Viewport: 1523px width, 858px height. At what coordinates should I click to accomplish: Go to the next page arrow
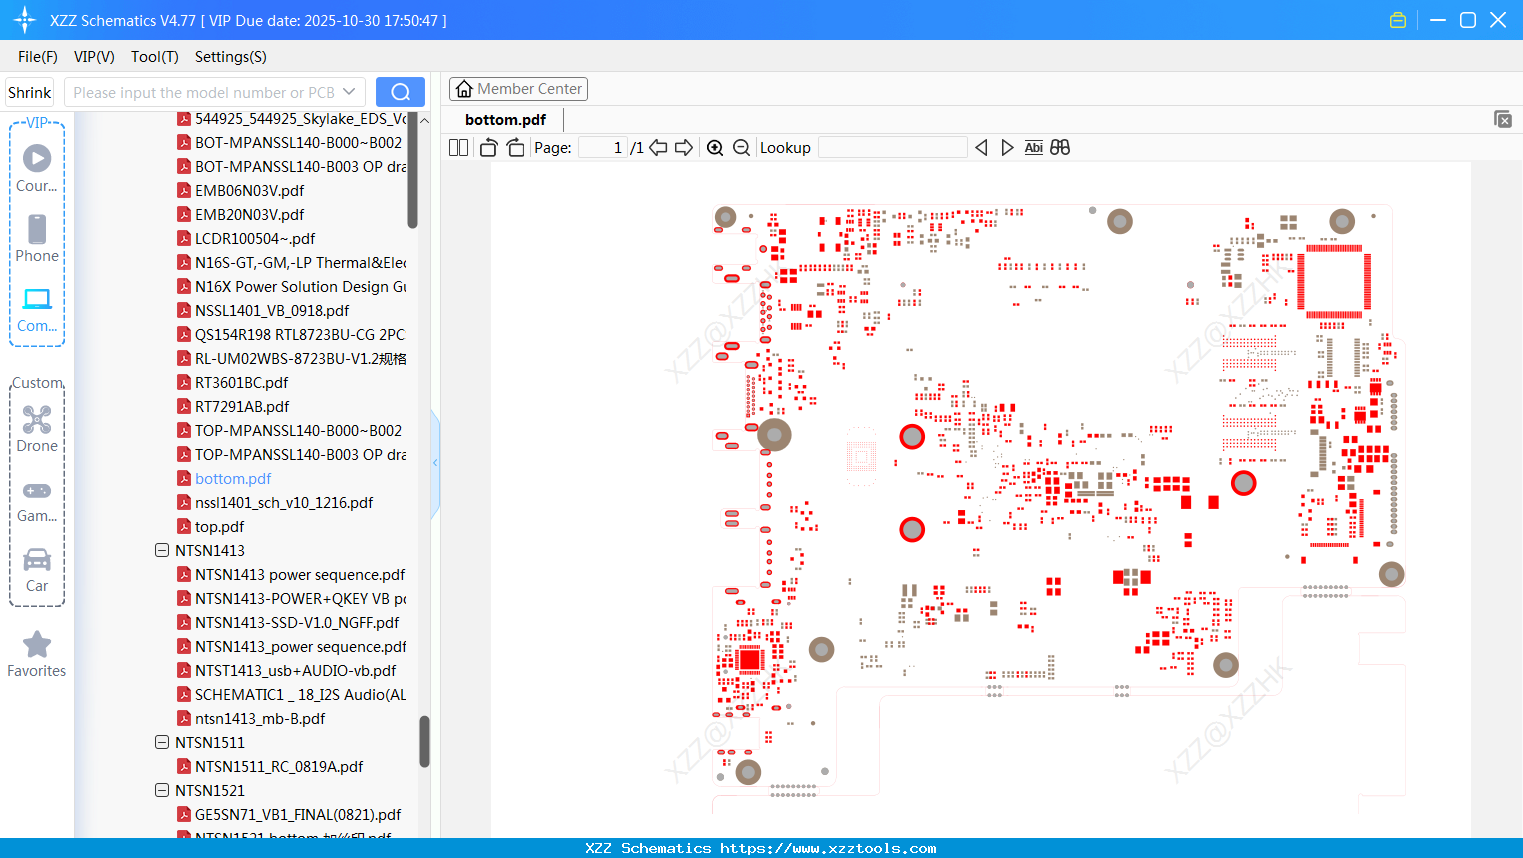[684, 148]
